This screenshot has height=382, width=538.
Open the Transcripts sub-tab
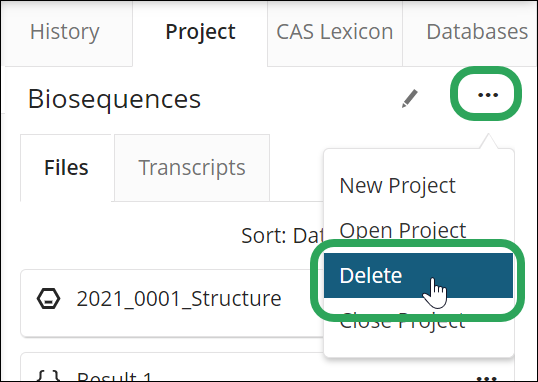(192, 168)
